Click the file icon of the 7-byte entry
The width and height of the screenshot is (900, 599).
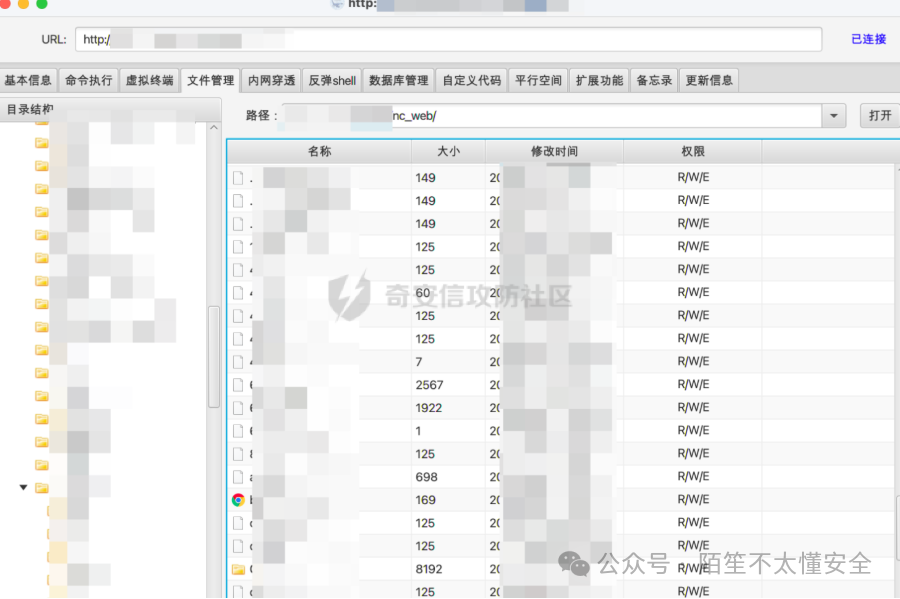[237, 361]
